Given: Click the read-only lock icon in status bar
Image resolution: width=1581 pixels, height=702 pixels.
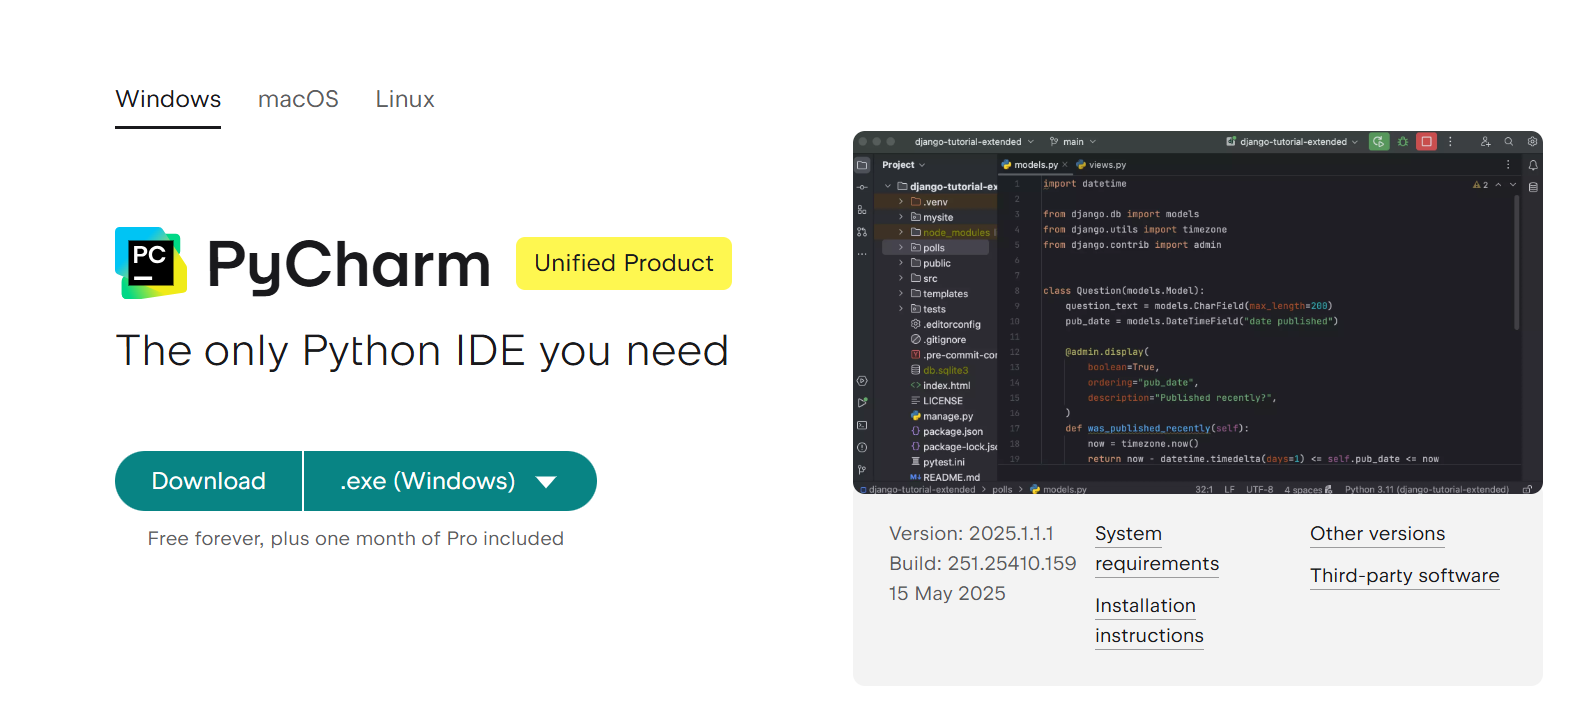Looking at the screenshot, I should pos(1527,489).
